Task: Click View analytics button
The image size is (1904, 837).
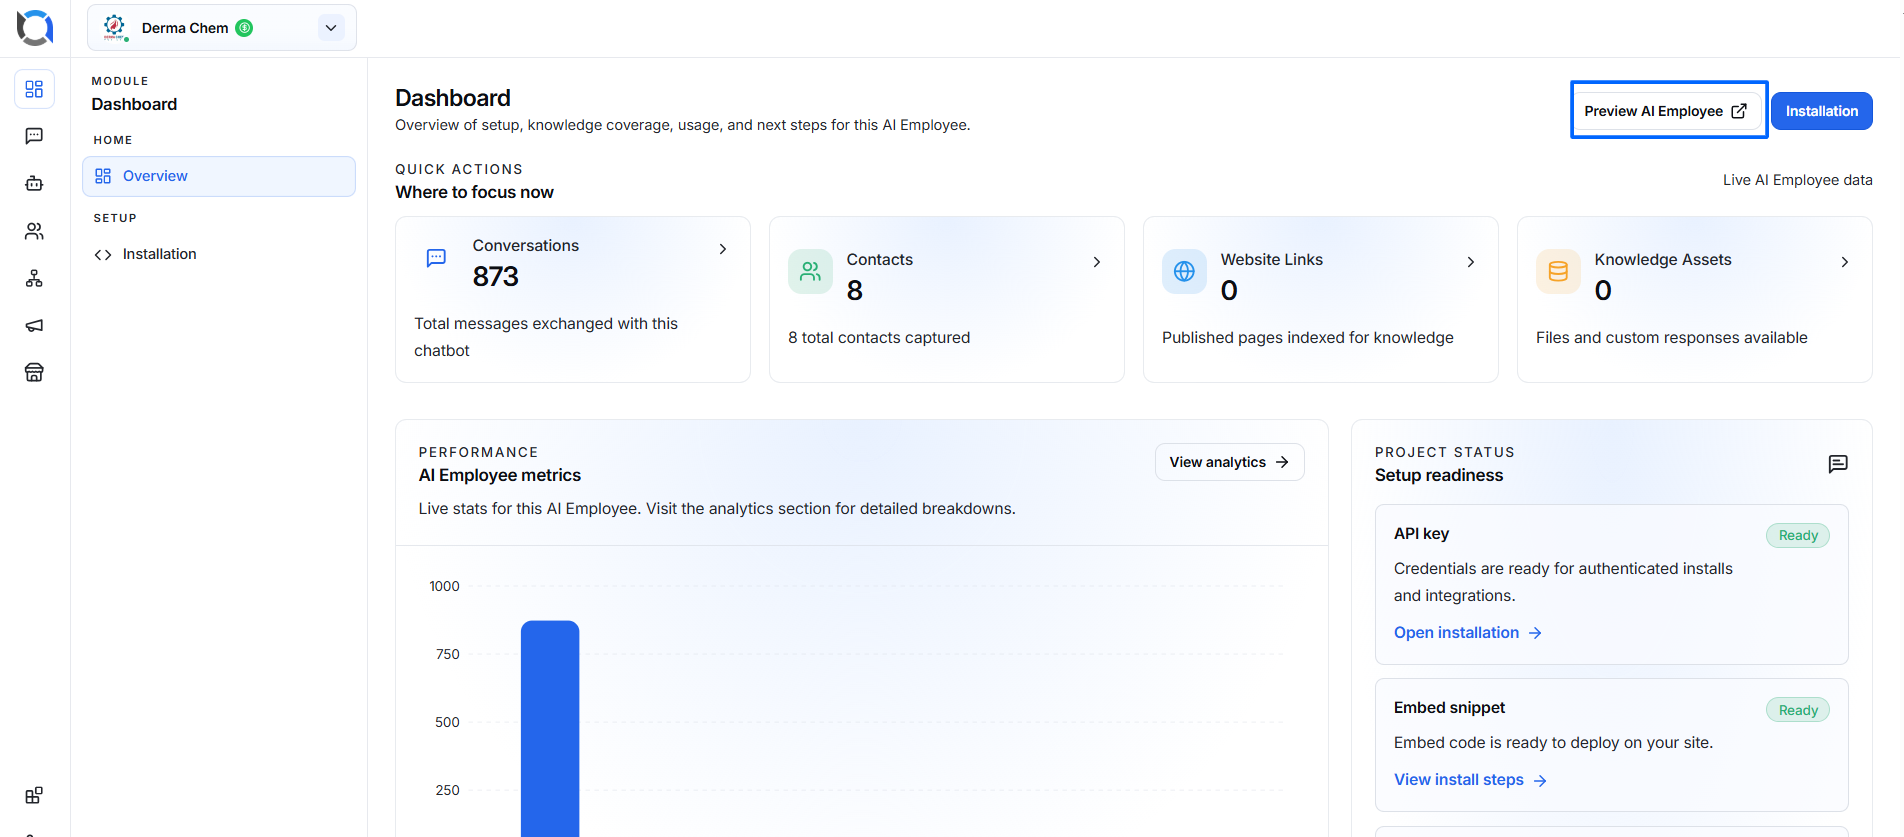Action: 1229,462
